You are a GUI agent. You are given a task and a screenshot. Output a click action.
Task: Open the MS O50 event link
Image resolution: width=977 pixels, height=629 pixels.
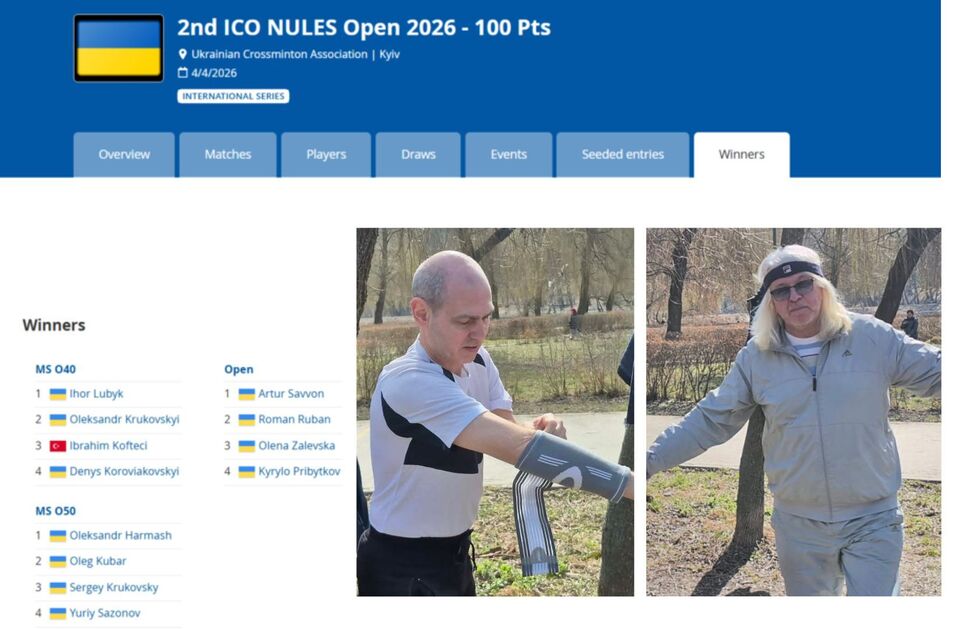click(55, 511)
